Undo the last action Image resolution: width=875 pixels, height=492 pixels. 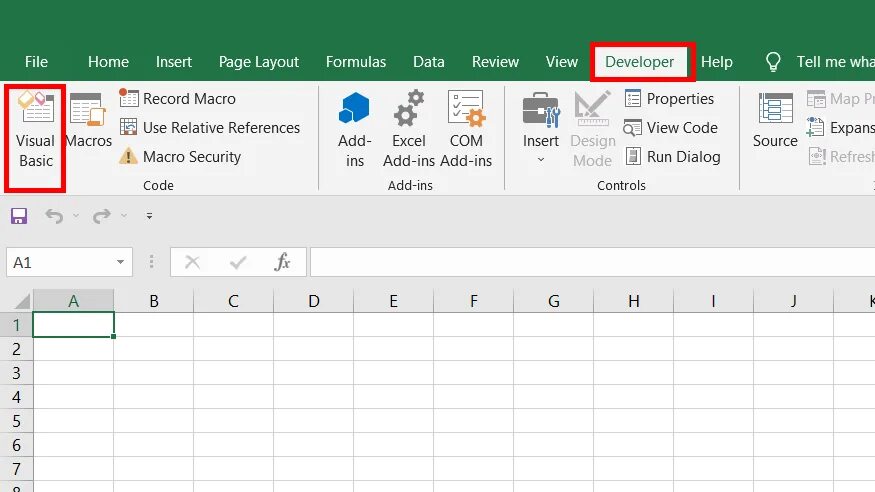tap(54, 216)
